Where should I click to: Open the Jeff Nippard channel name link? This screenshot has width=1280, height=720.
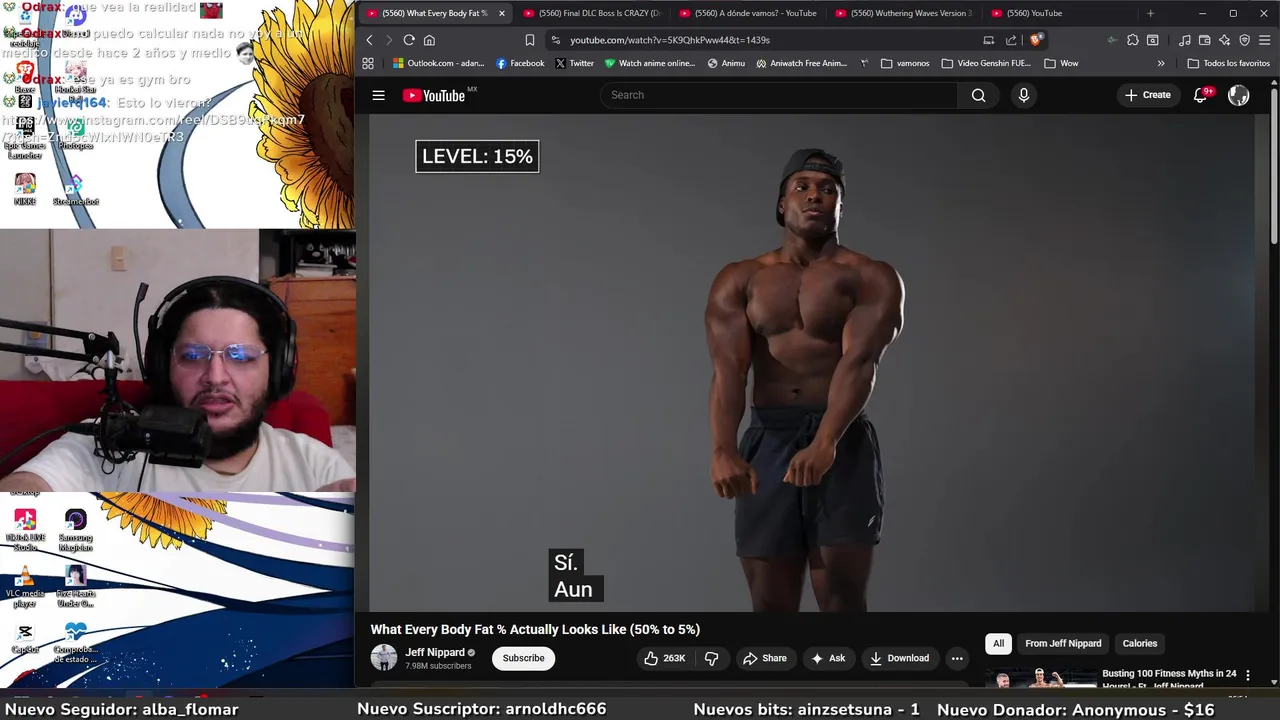[435, 652]
